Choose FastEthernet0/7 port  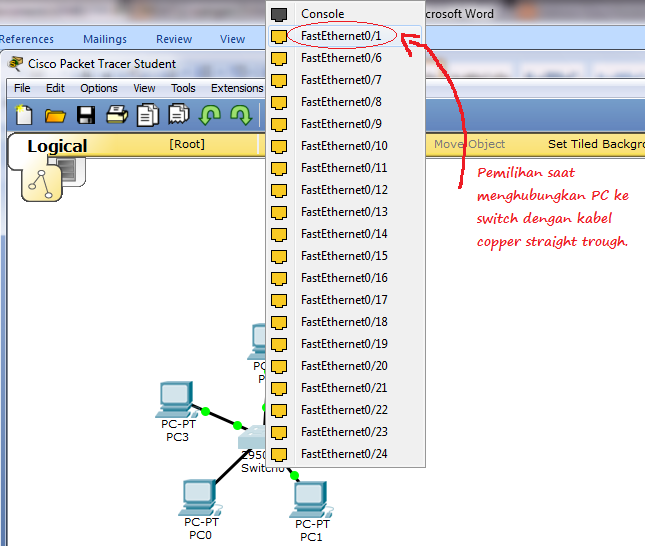[x=346, y=80]
